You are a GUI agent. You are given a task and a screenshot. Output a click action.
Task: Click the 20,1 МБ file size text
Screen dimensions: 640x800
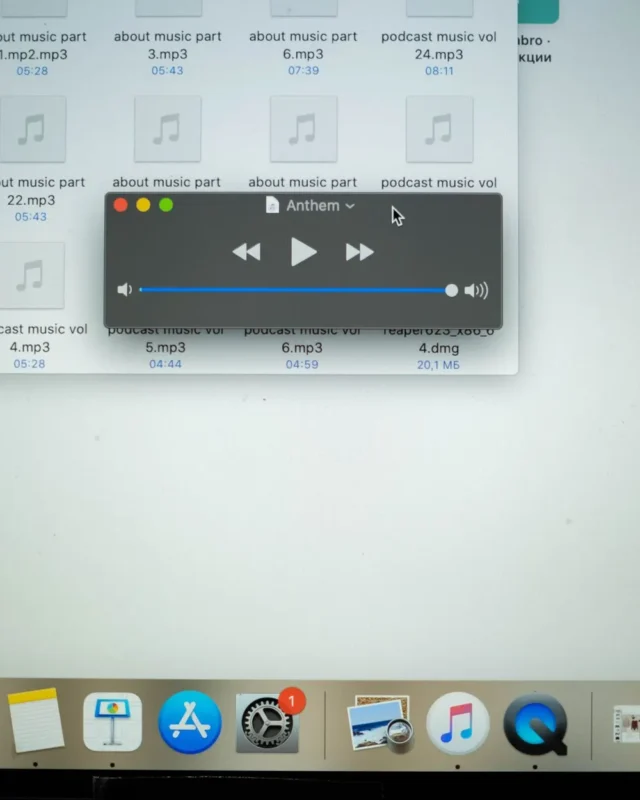point(438,365)
